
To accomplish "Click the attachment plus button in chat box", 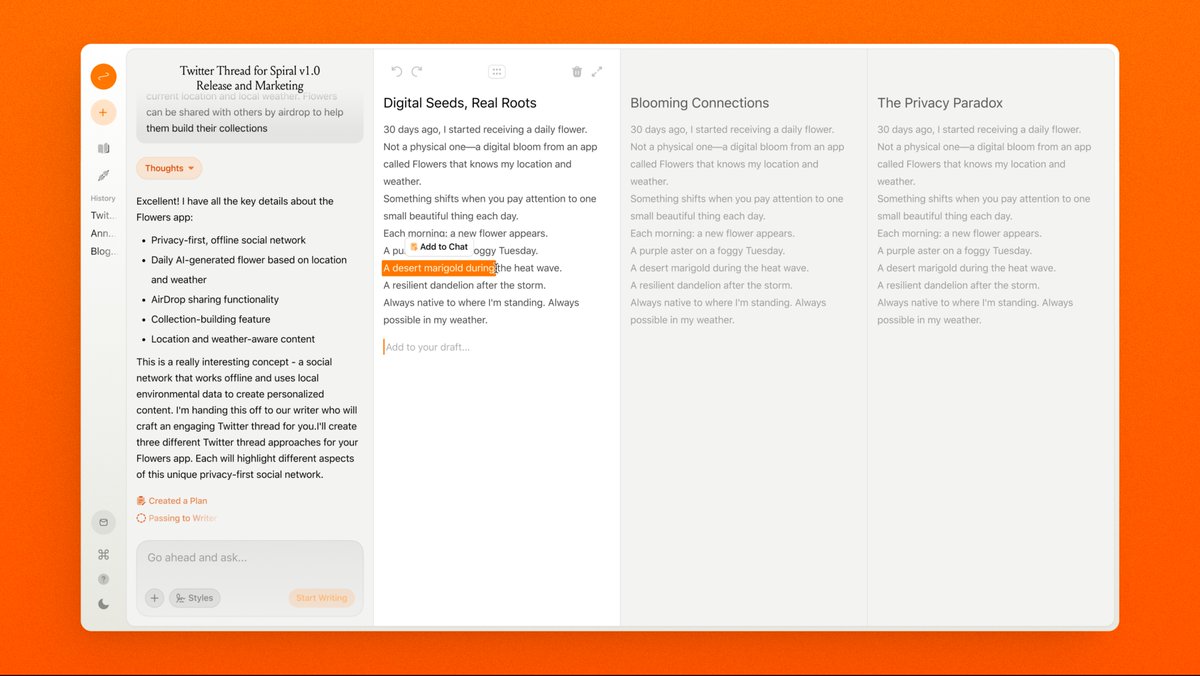I will point(154,598).
